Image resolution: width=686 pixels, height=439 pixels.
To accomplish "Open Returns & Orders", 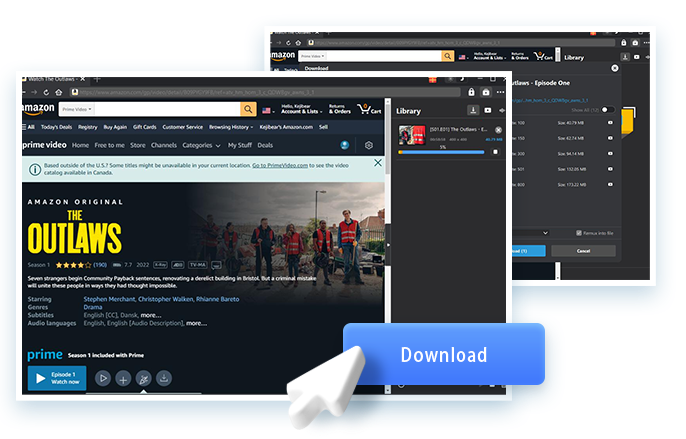I will pos(340,109).
